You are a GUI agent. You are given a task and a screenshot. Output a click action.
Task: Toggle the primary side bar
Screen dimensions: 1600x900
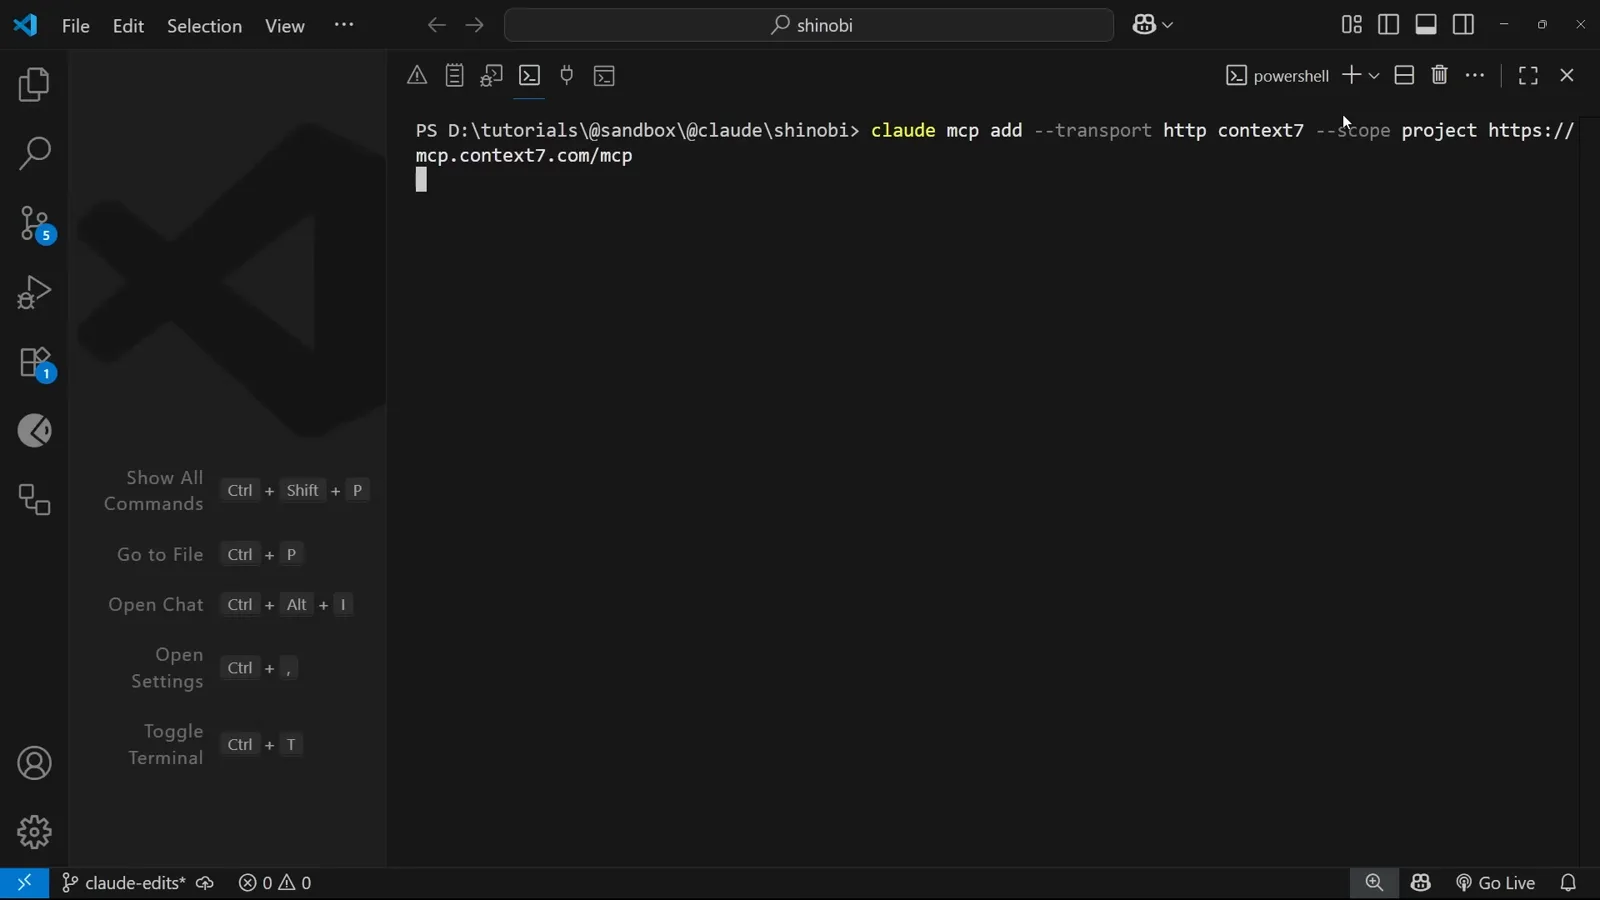[x=1389, y=25]
